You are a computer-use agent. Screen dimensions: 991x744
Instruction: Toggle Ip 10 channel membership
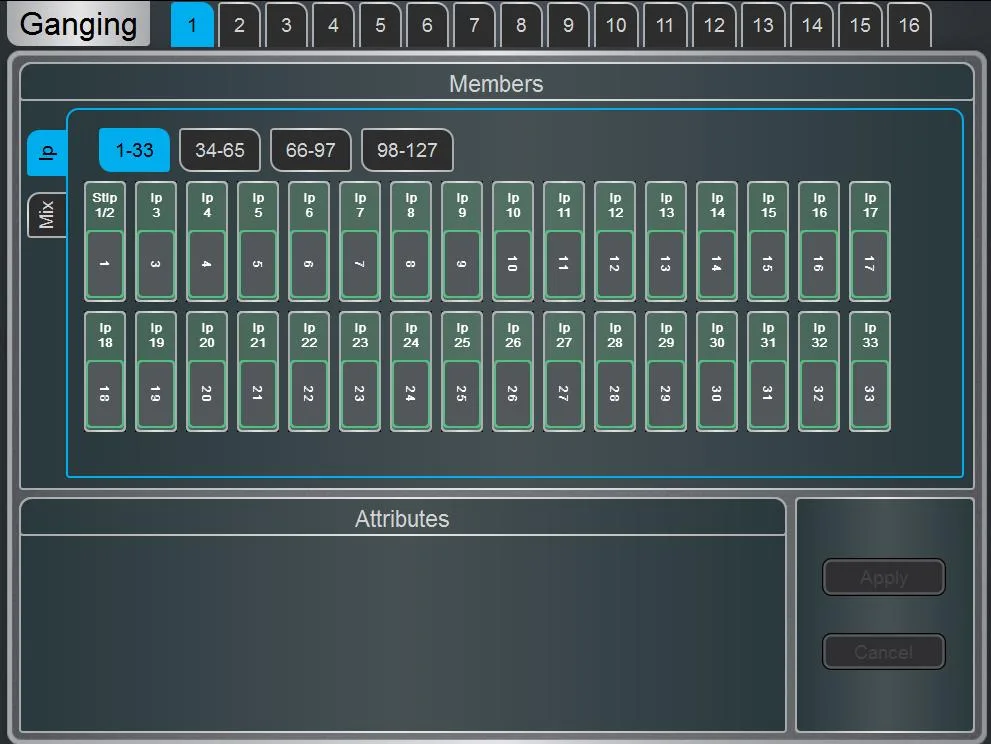tap(513, 241)
